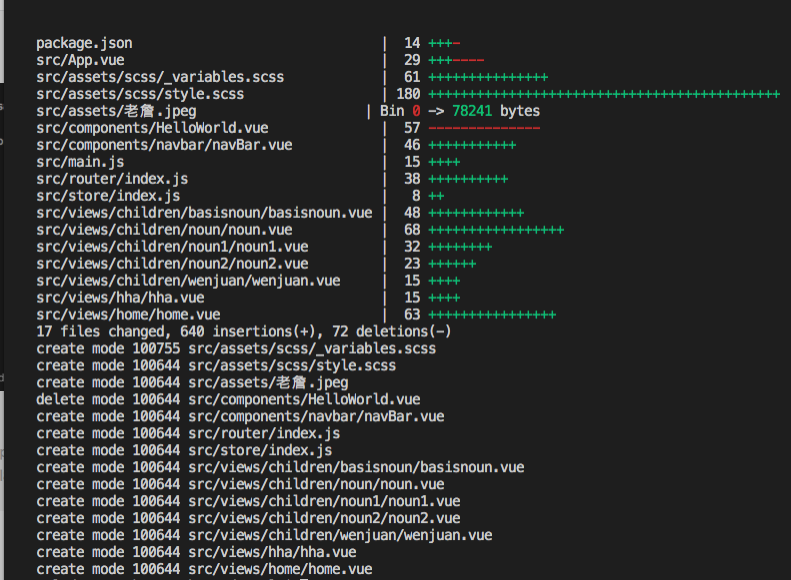Click create mode line for wenjuan.vue
791x580 pixels.
[264, 536]
